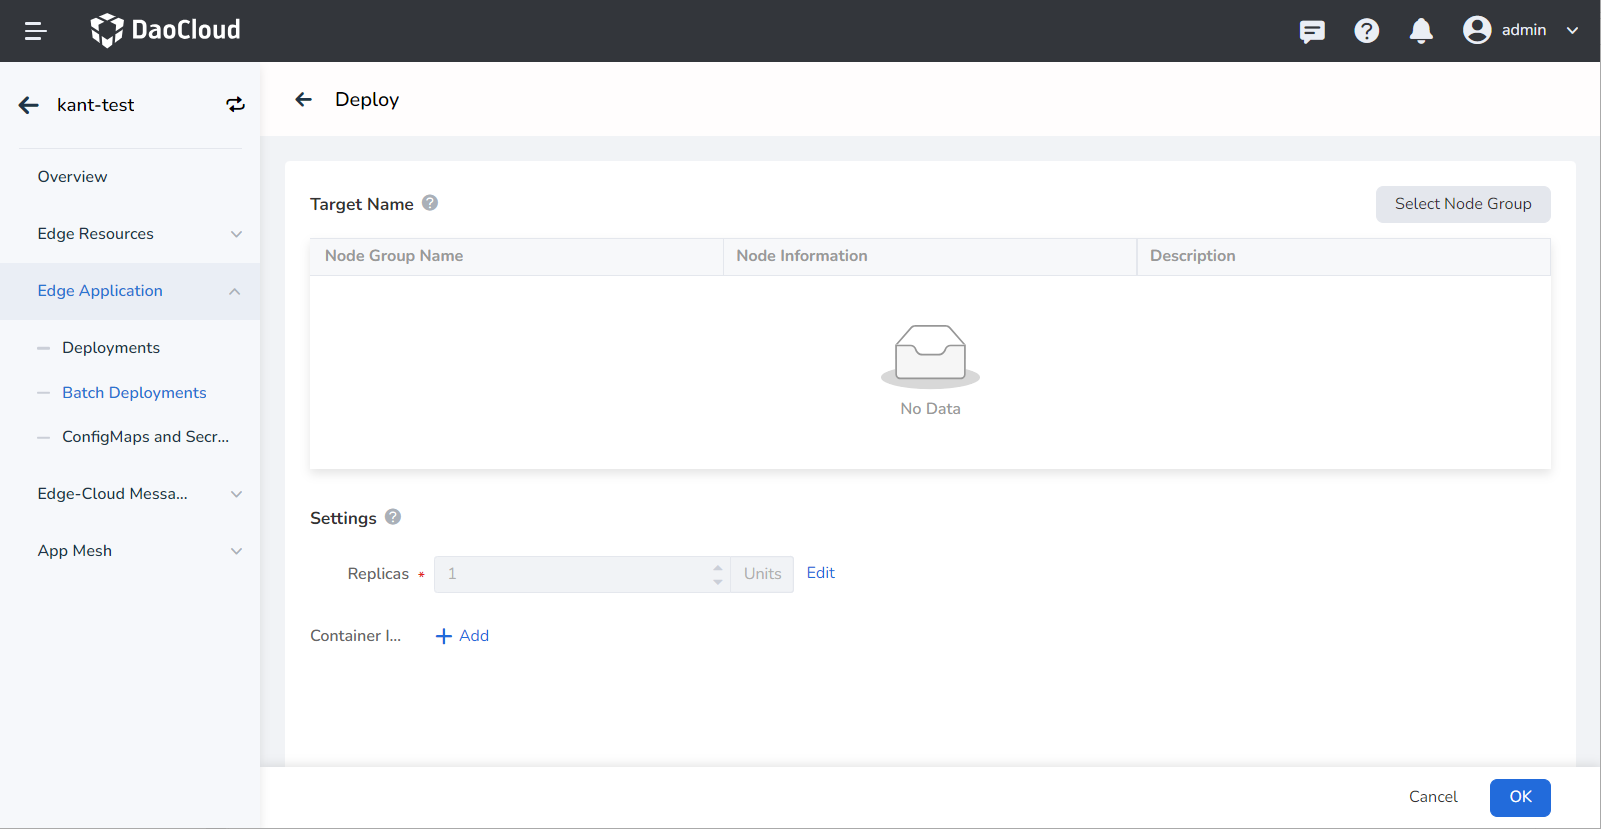Open the admin user dropdown
Screen dimensions: 1601x829
pyautogui.click(x=1520, y=30)
